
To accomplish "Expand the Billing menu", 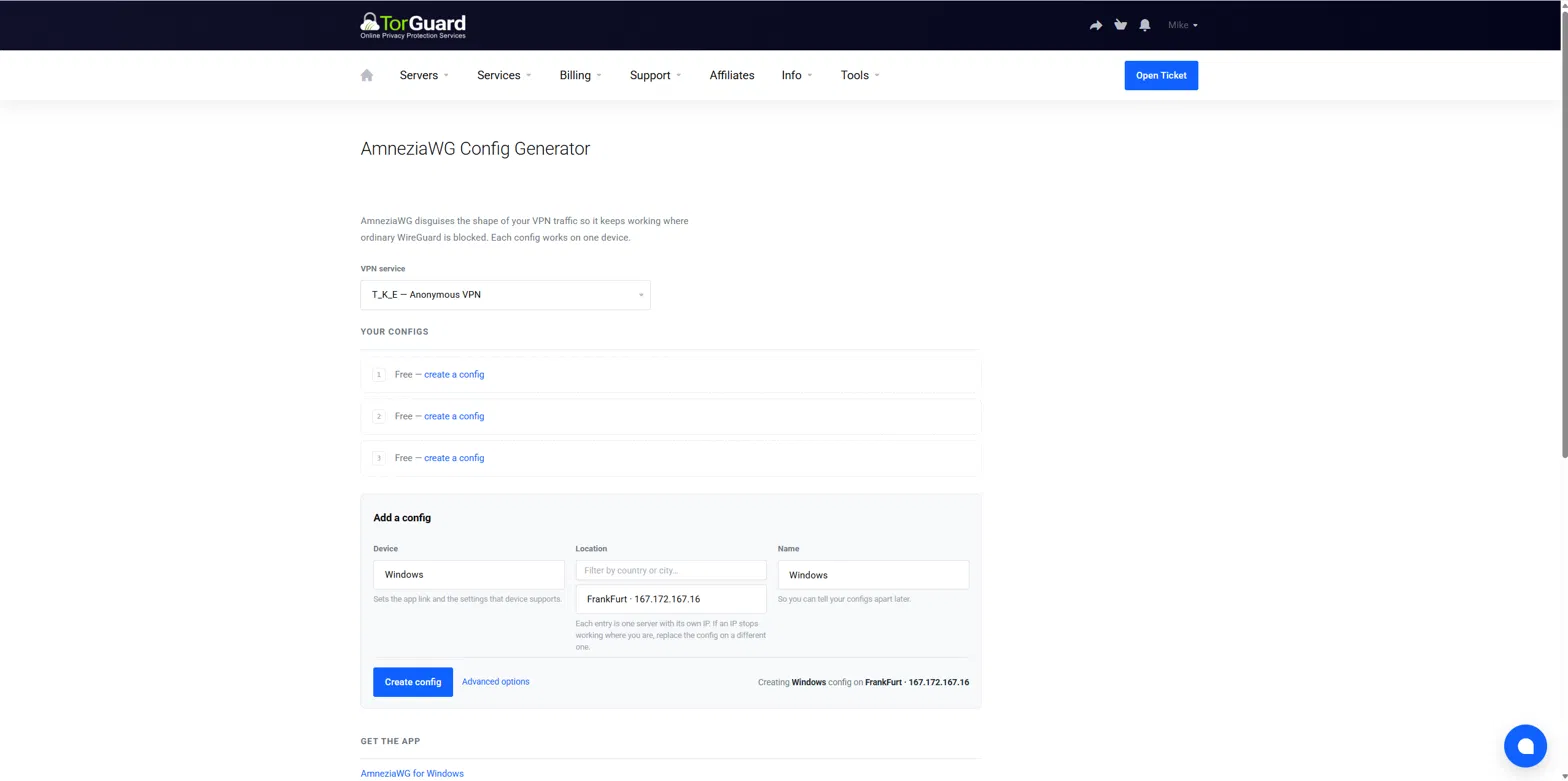I will tap(581, 75).
